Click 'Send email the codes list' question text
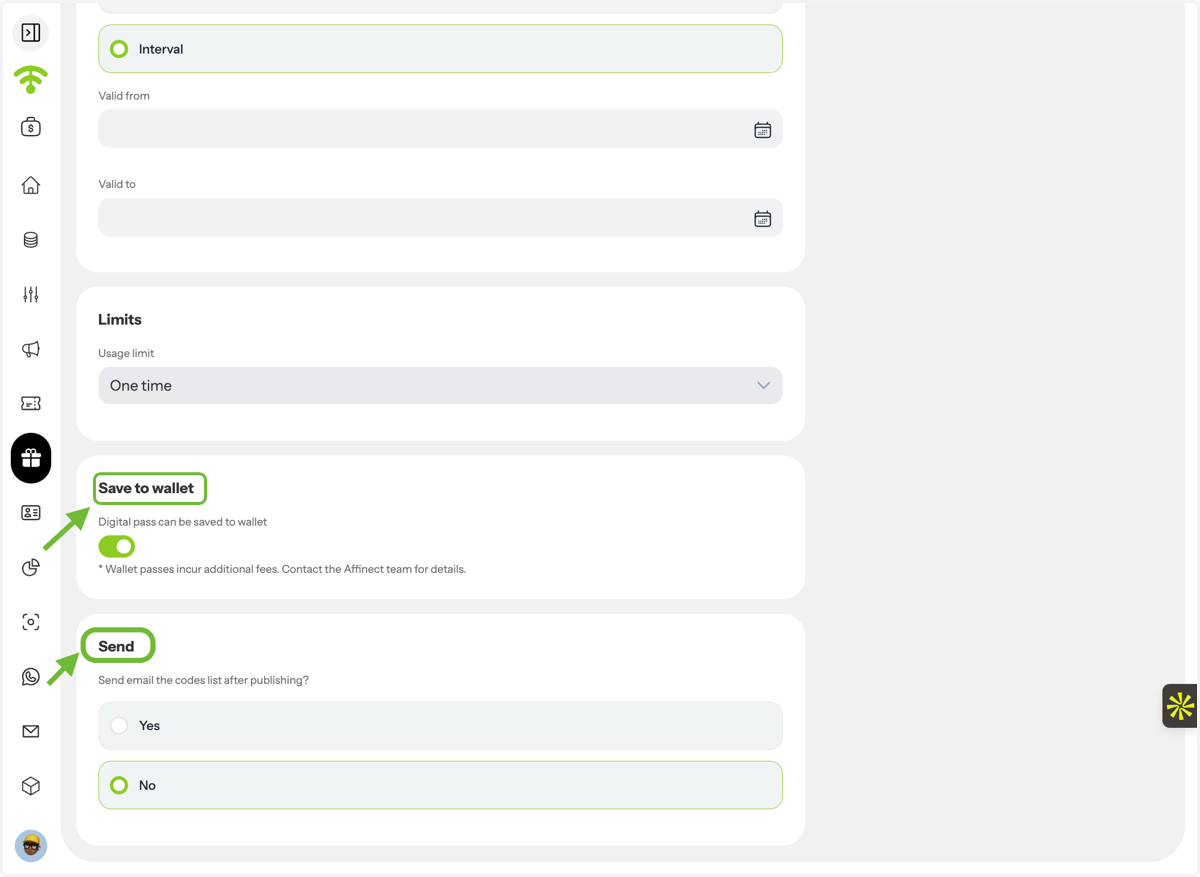Image resolution: width=1200 pixels, height=877 pixels. [203, 680]
